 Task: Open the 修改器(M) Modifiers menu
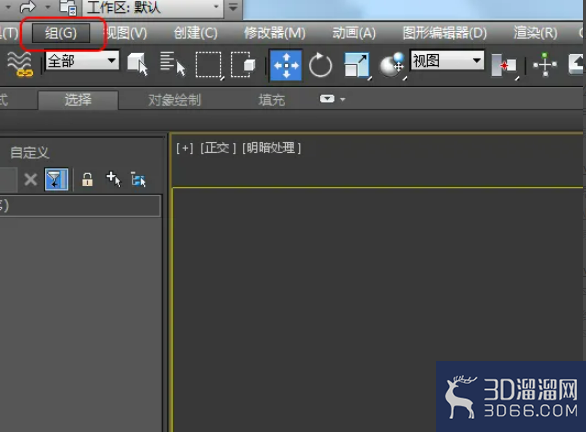(275, 33)
